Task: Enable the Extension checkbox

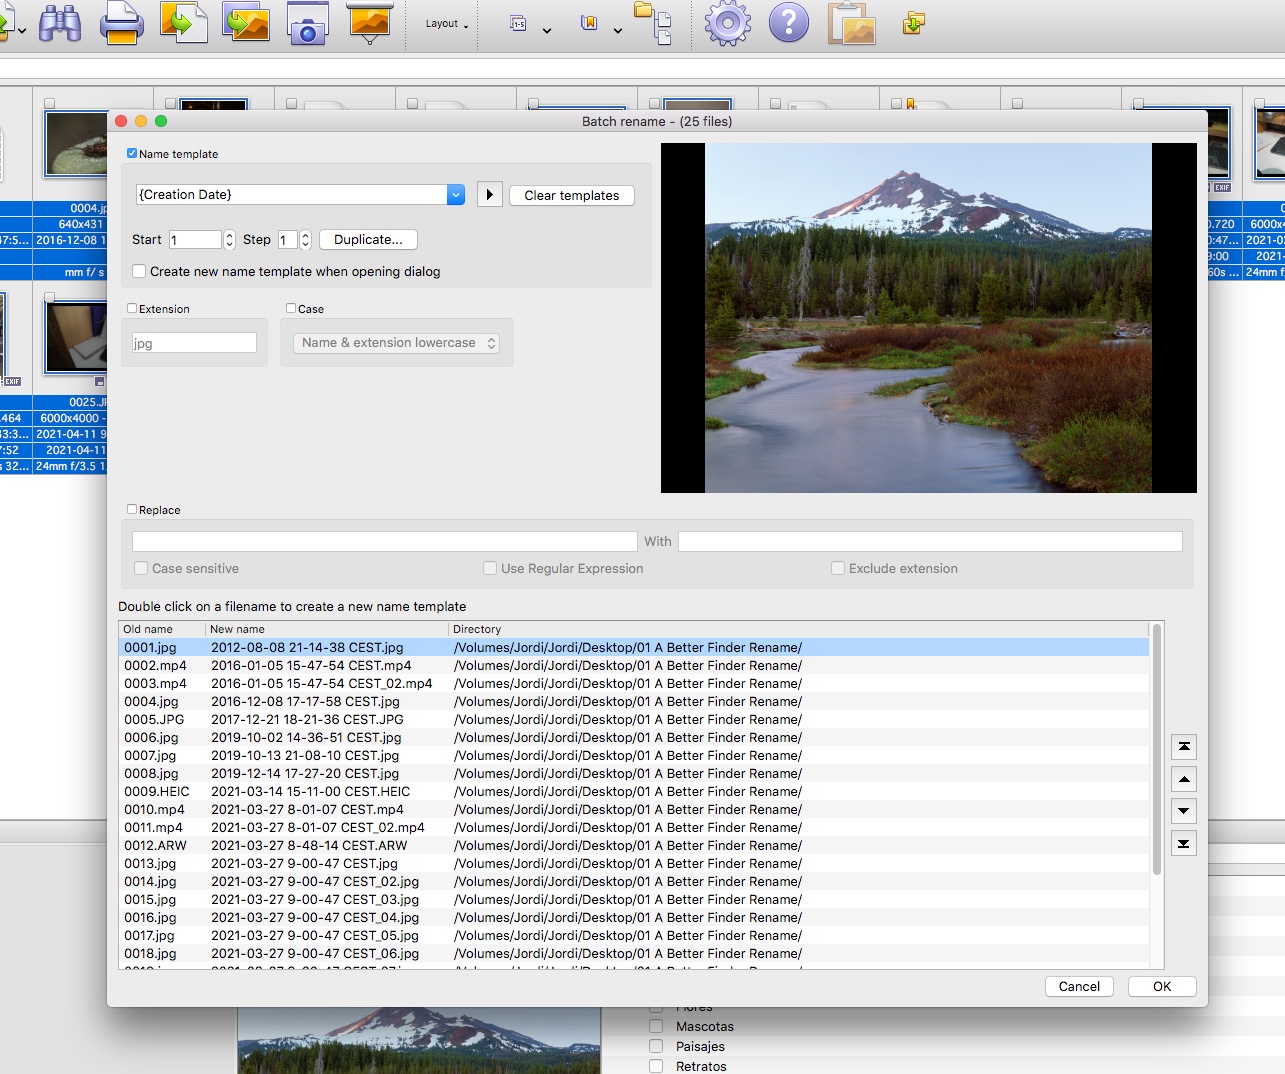Action: click(132, 309)
